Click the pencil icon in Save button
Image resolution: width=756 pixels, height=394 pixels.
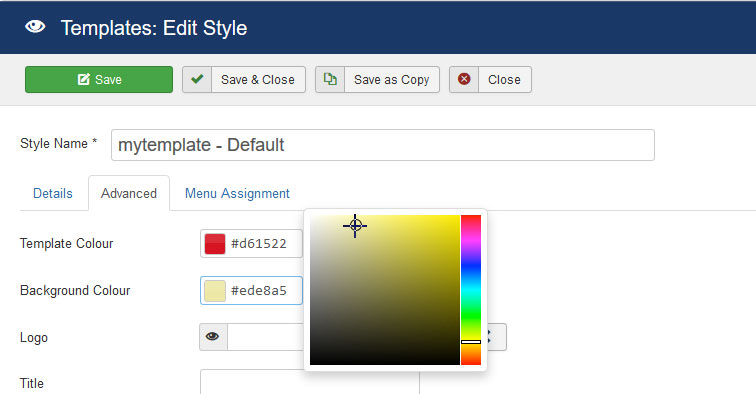83,79
